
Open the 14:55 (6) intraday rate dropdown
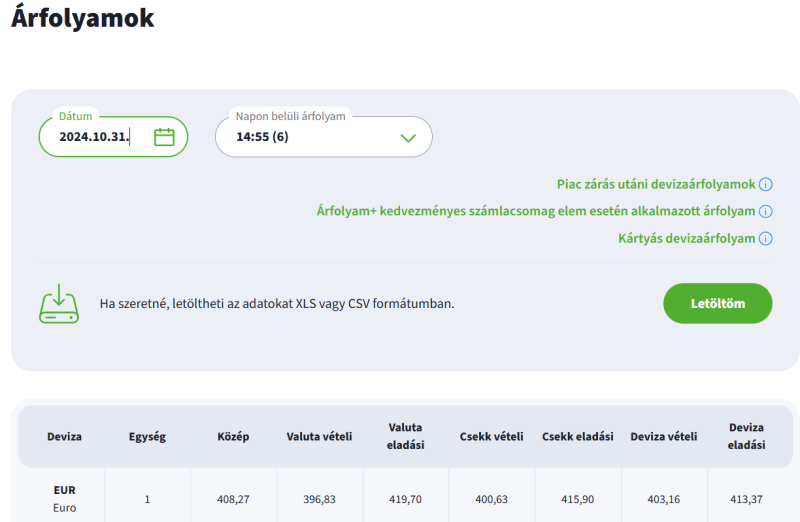click(x=323, y=137)
